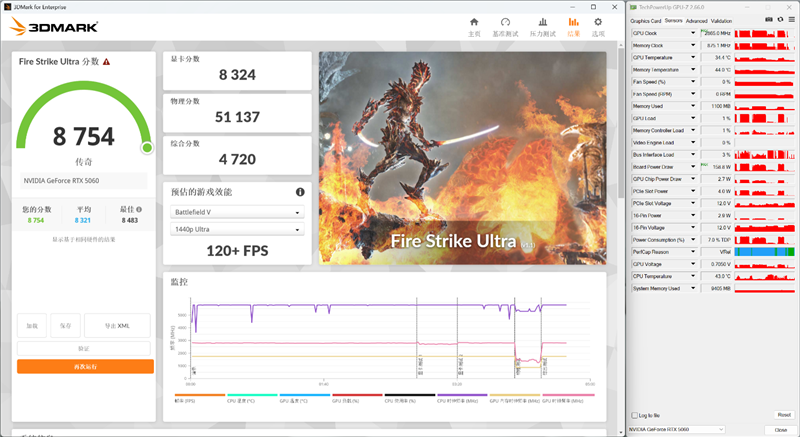
Task: Open the benchmarks (基准测试) gauge icon
Action: pos(505,22)
